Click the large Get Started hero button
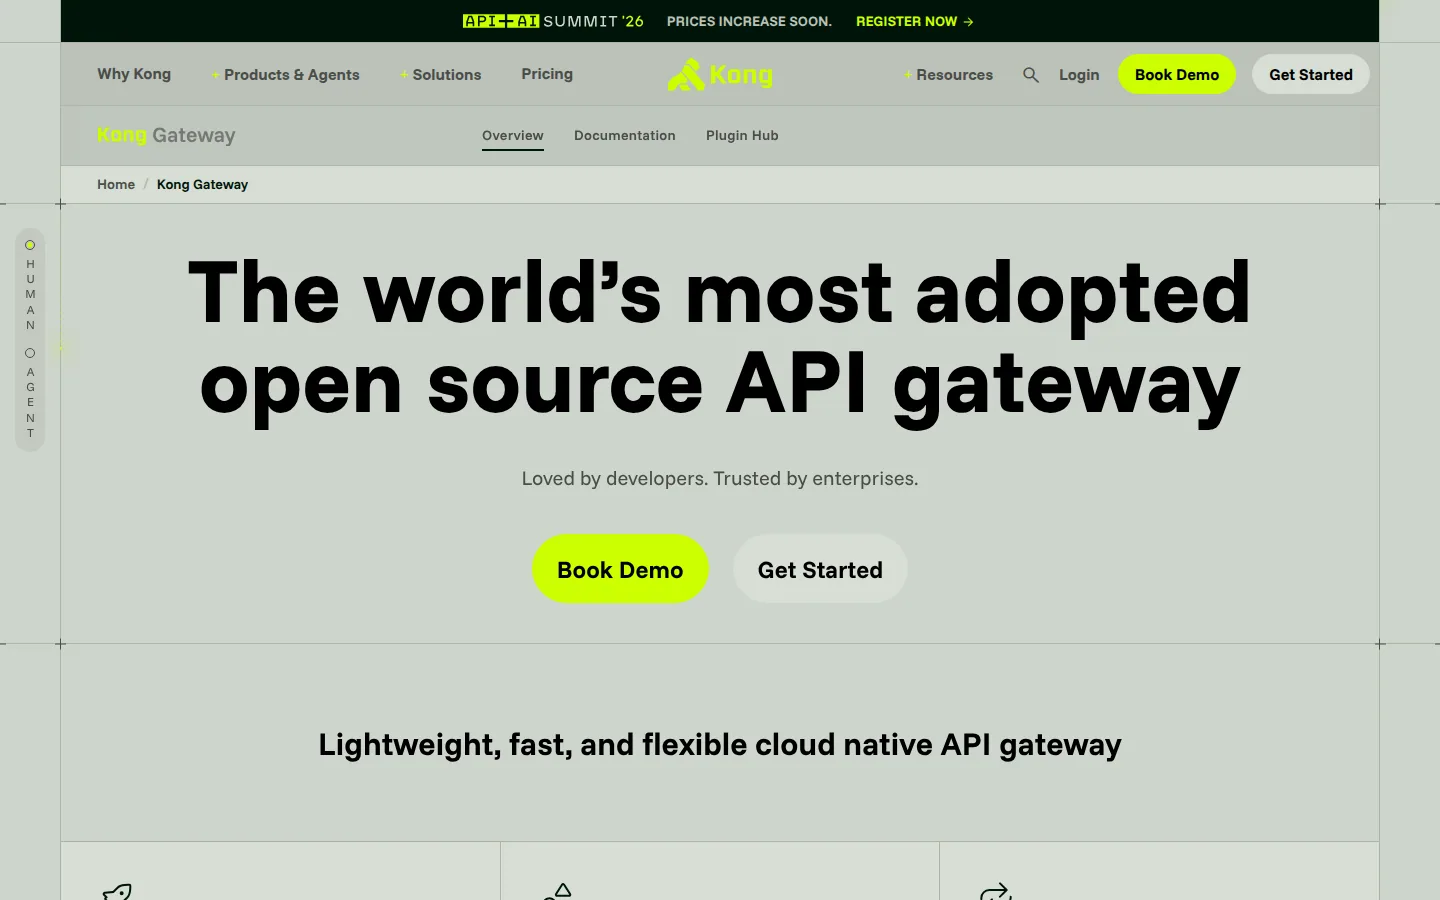This screenshot has height=900, width=1440. tap(820, 569)
